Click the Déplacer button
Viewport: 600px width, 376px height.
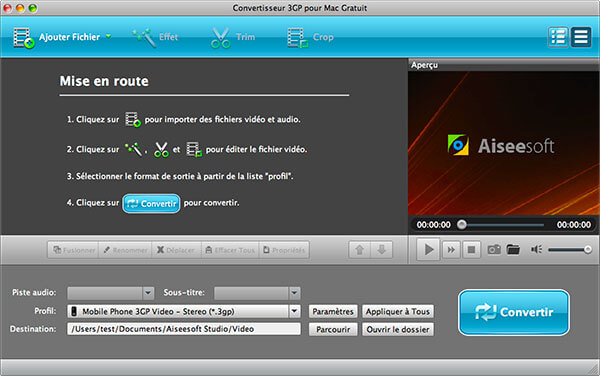click(176, 250)
